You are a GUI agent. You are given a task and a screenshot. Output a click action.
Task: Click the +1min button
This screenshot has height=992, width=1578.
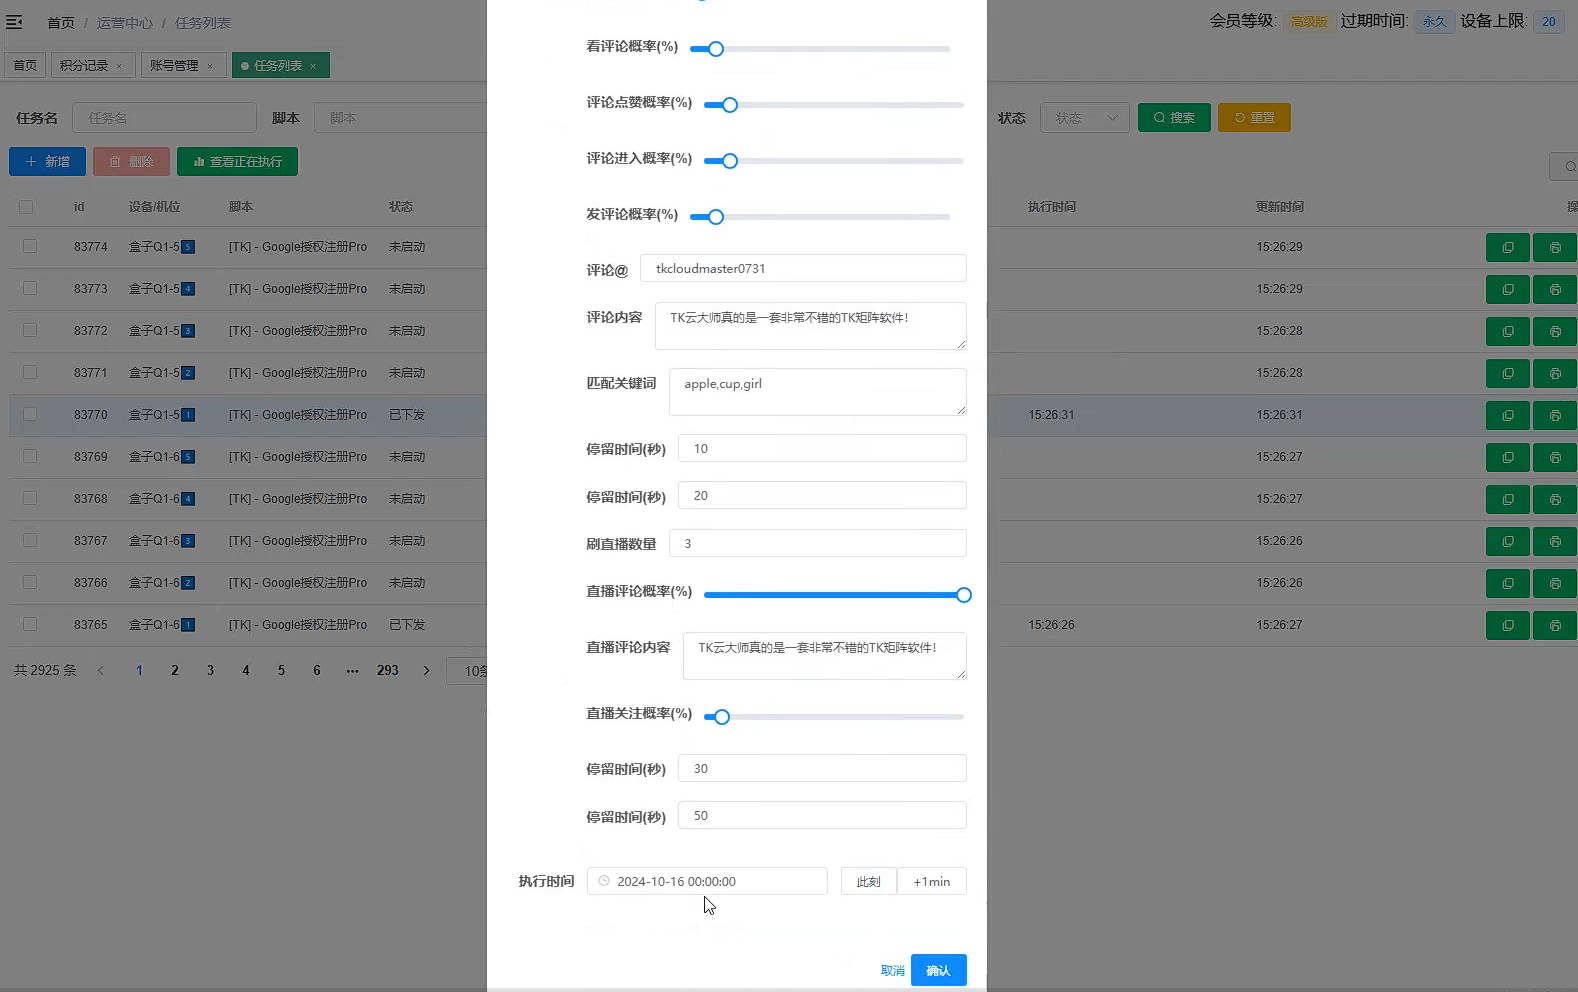point(931,881)
